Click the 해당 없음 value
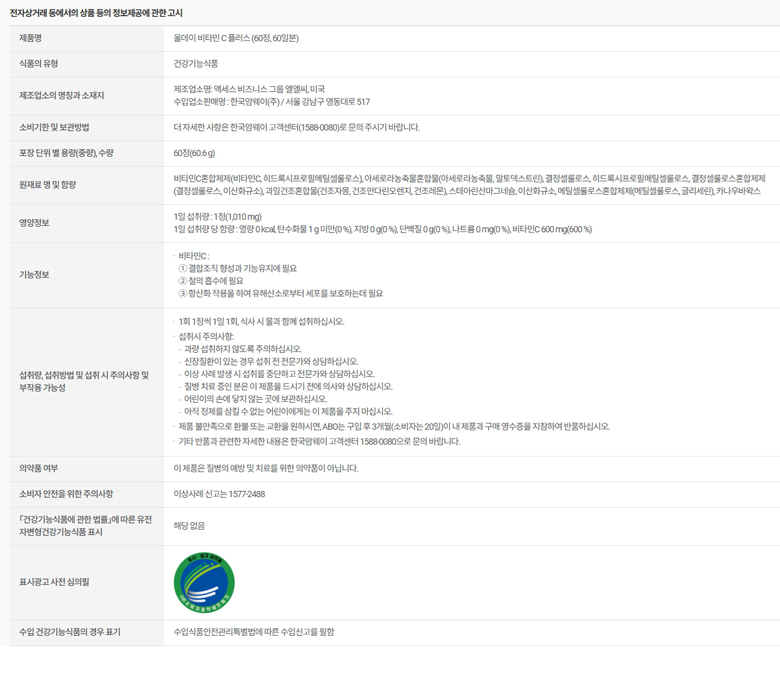This screenshot has width=780, height=682. [x=189, y=525]
